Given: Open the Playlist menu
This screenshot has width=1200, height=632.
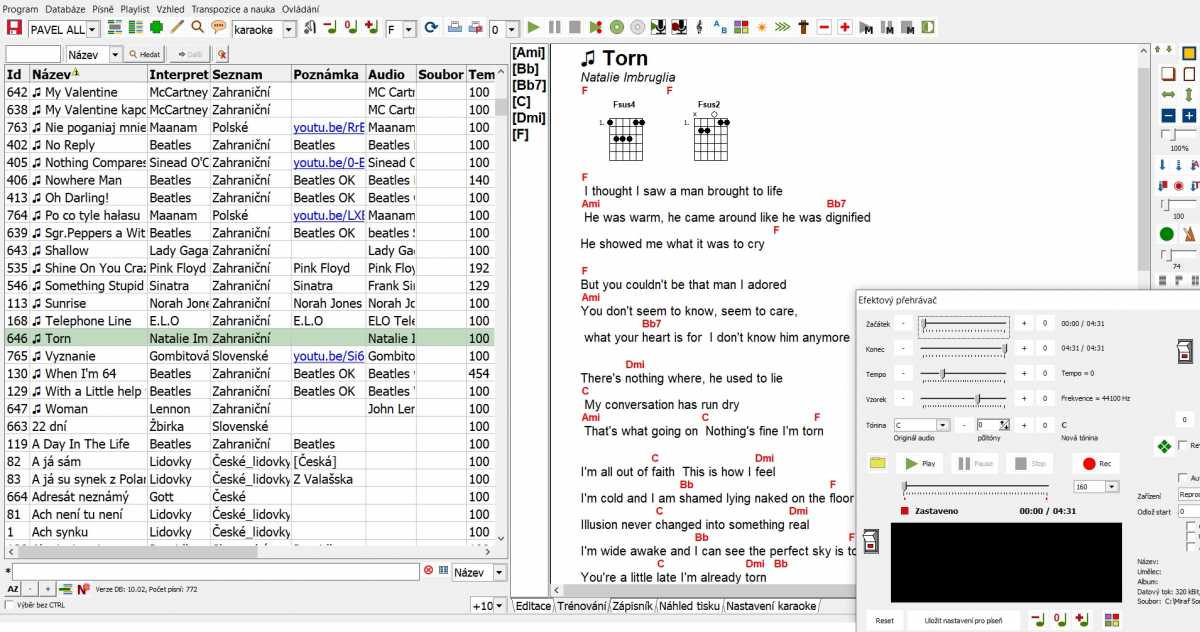Looking at the screenshot, I should 134,8.
